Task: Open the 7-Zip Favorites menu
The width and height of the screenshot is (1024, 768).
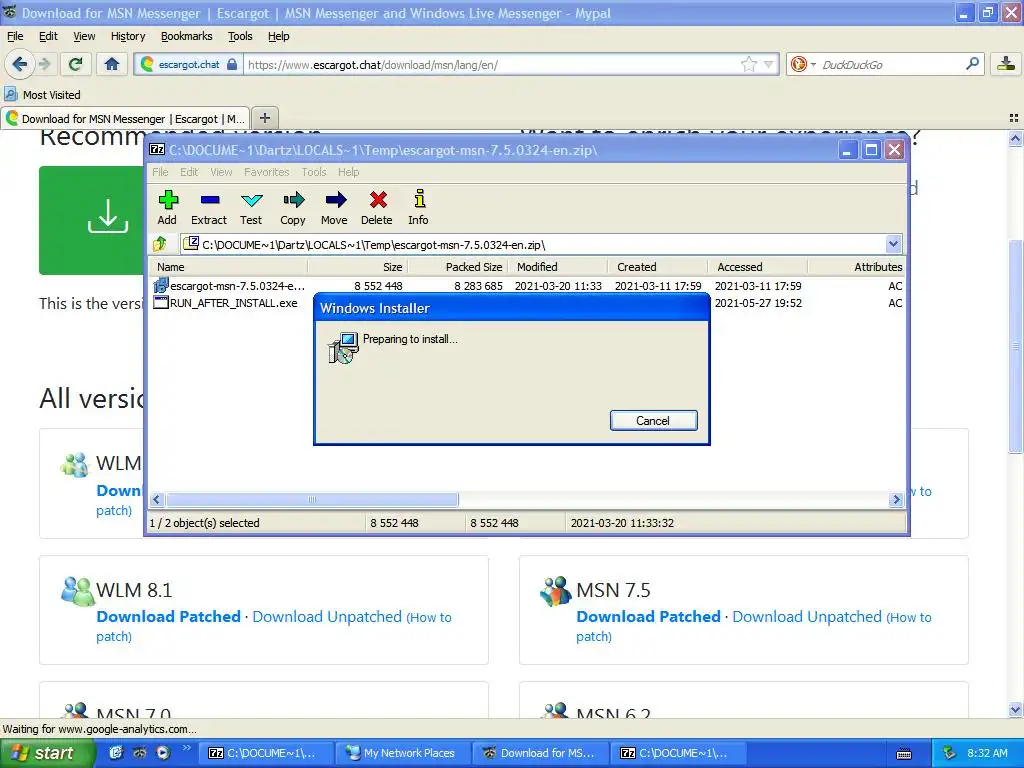Action: [266, 172]
